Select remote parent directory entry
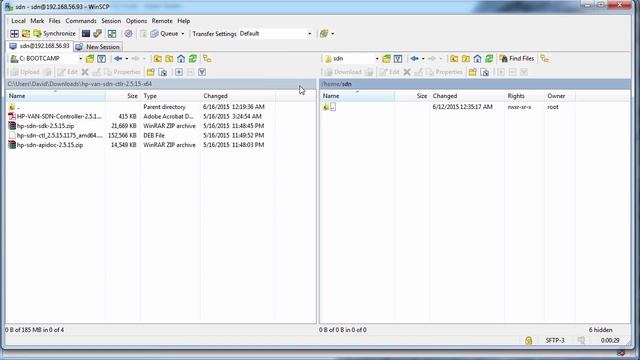 tap(329, 107)
